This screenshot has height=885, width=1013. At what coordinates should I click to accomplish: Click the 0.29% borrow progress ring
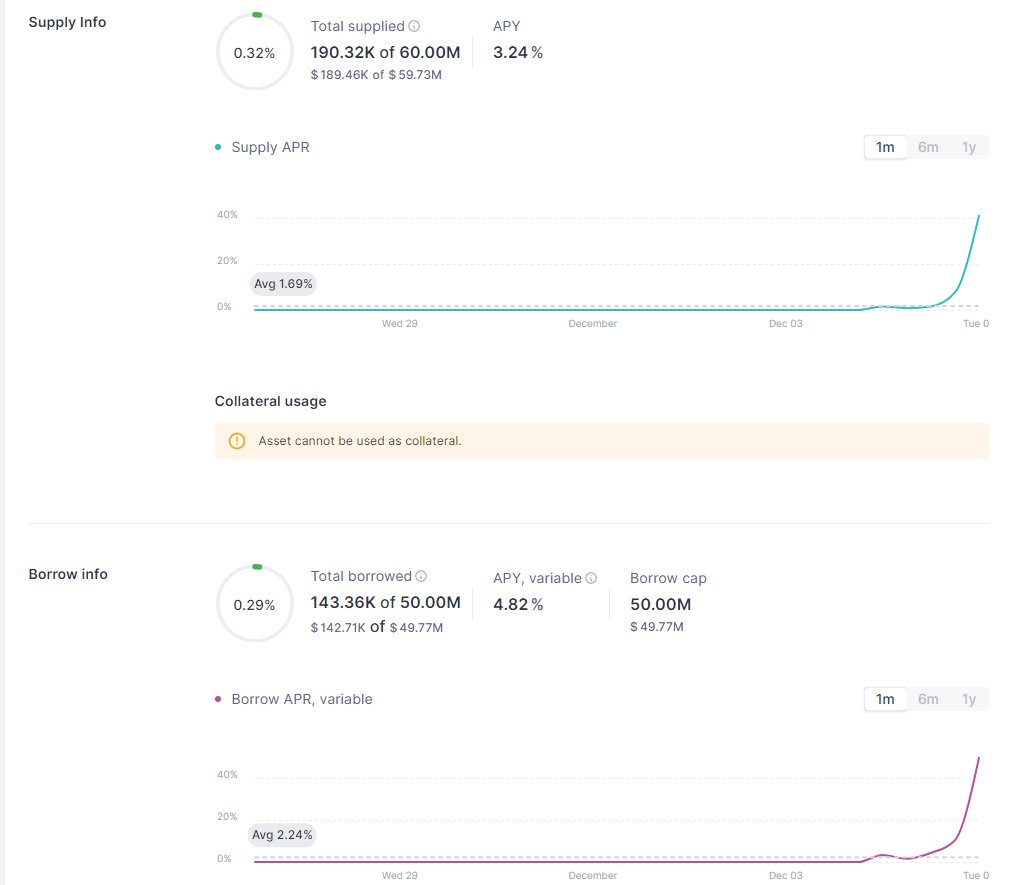[254, 604]
